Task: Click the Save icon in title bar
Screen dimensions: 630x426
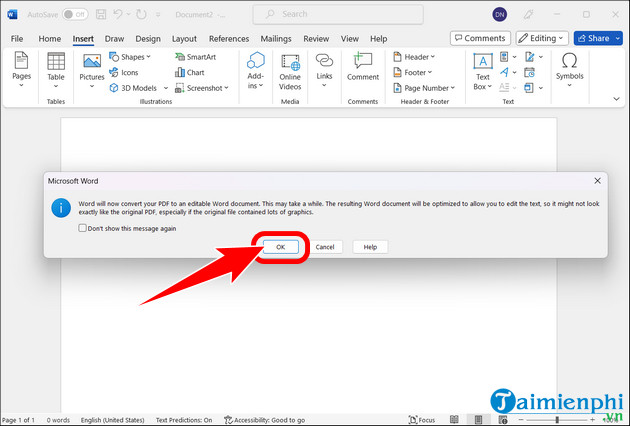Action: click(101, 14)
